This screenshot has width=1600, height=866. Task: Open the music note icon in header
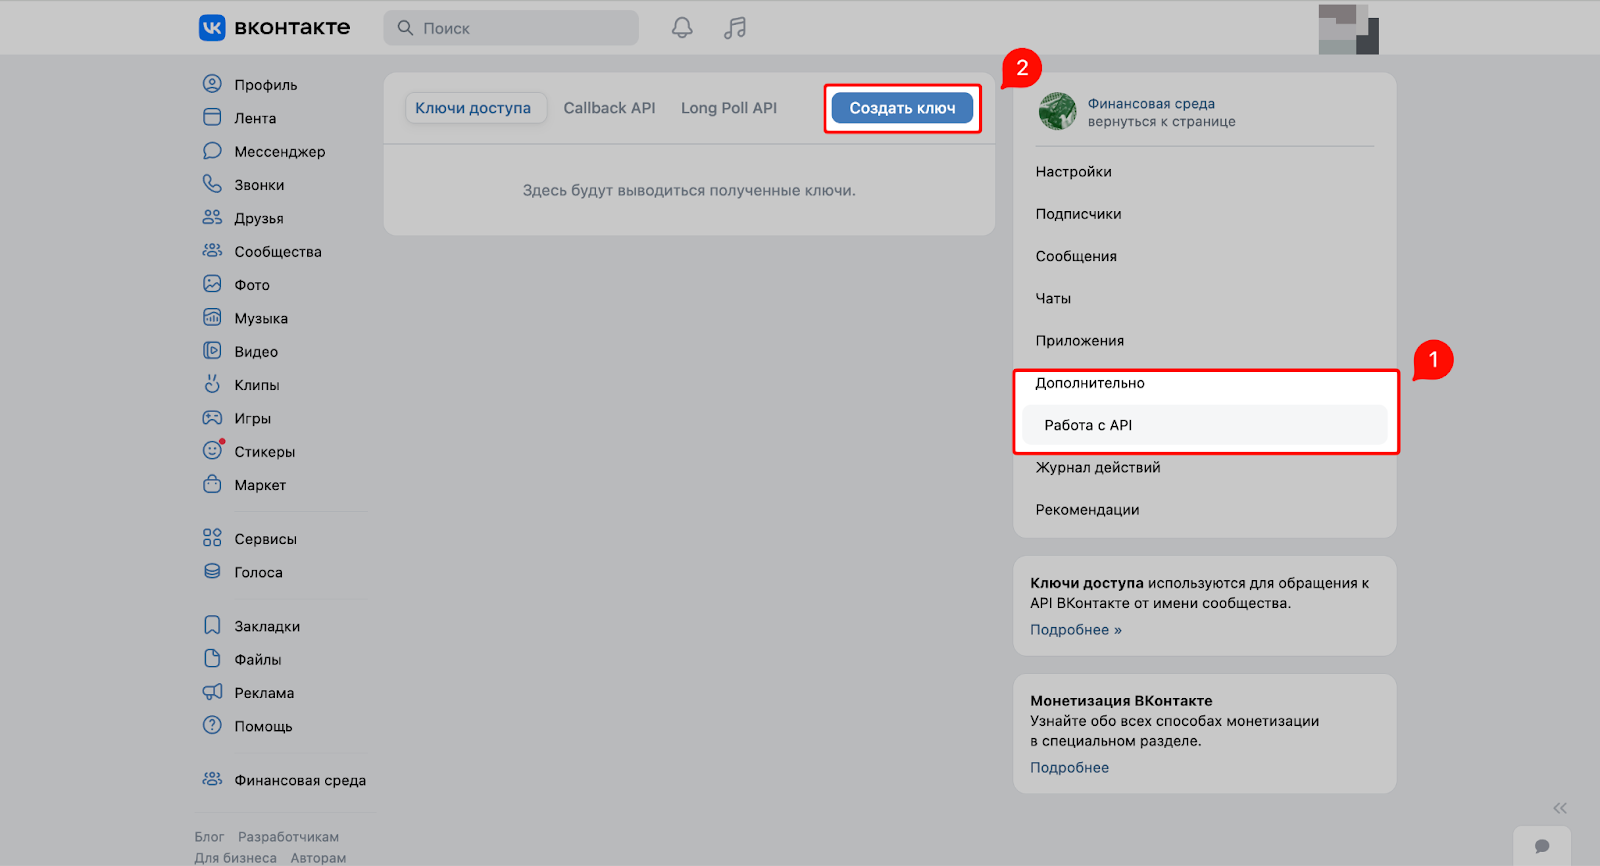(735, 28)
